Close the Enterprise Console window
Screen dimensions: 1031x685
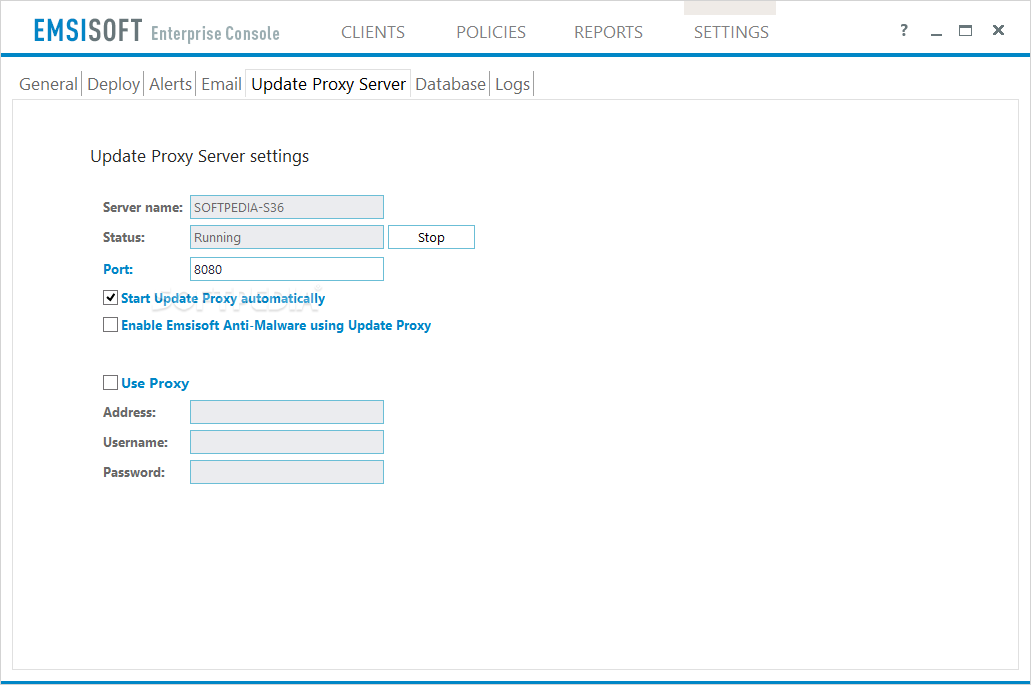pyautogui.click(x=998, y=30)
